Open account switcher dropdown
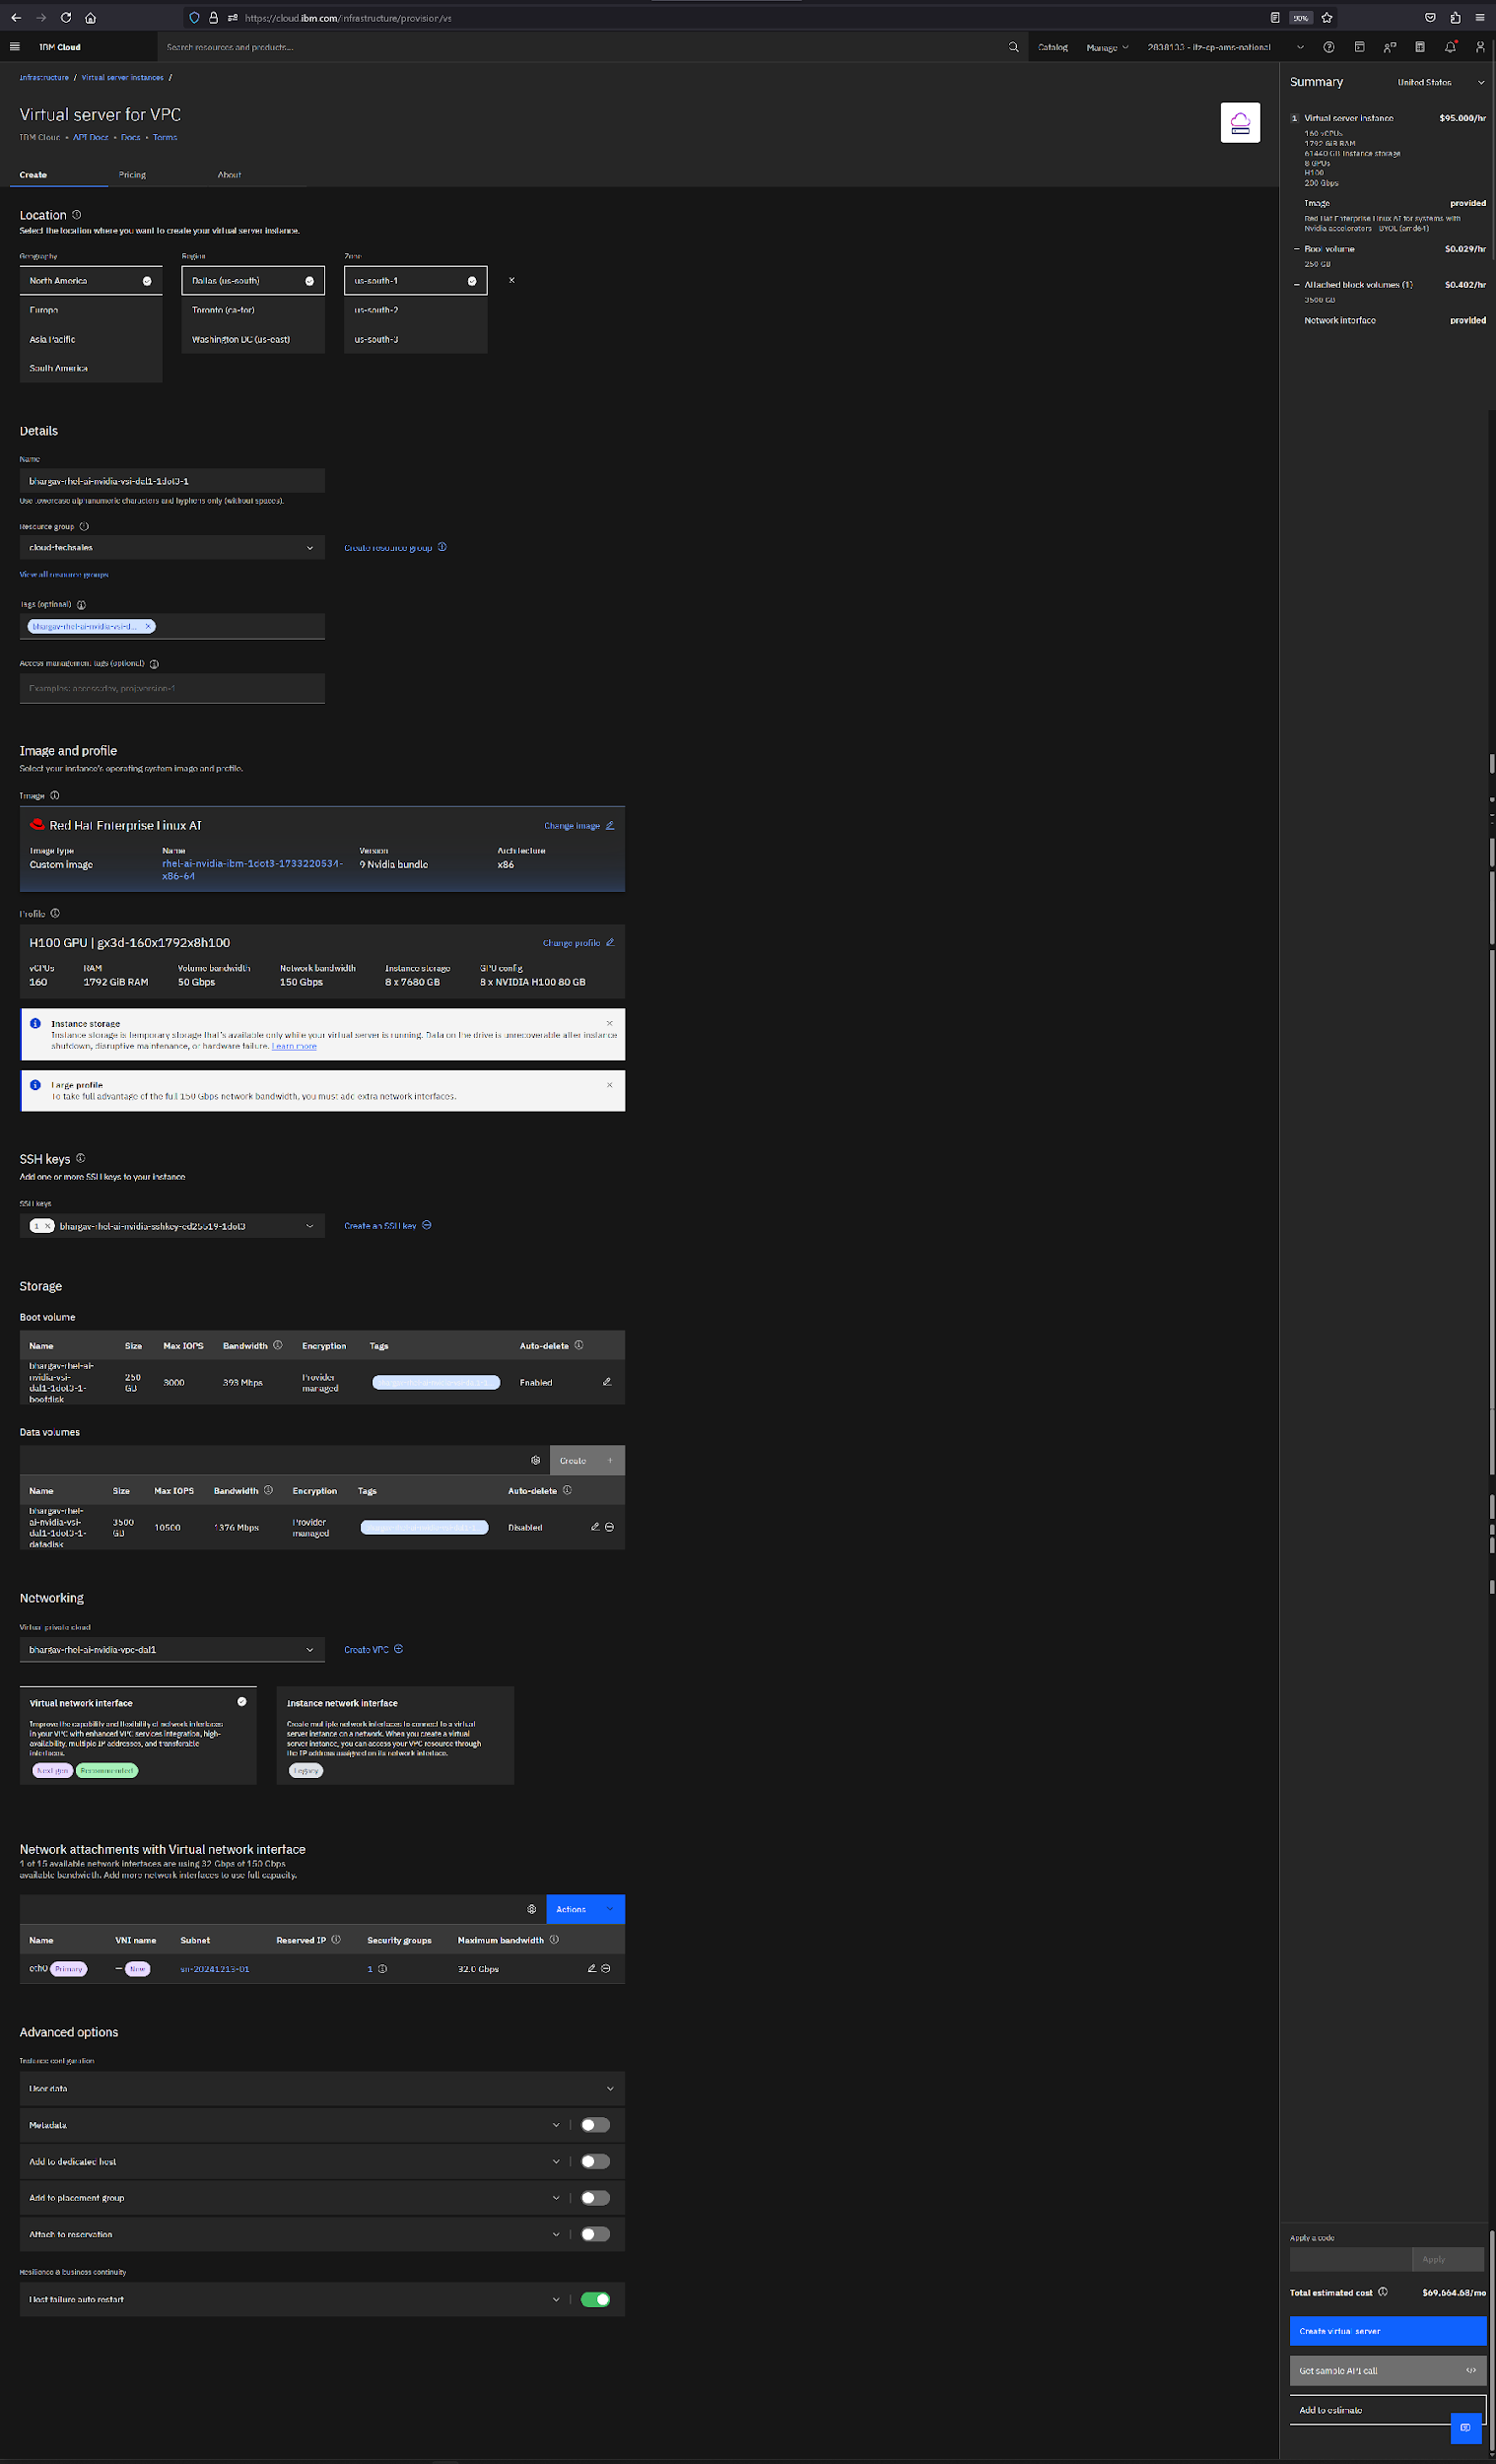Screen dimensions: 1496x2464 pos(1226,47)
